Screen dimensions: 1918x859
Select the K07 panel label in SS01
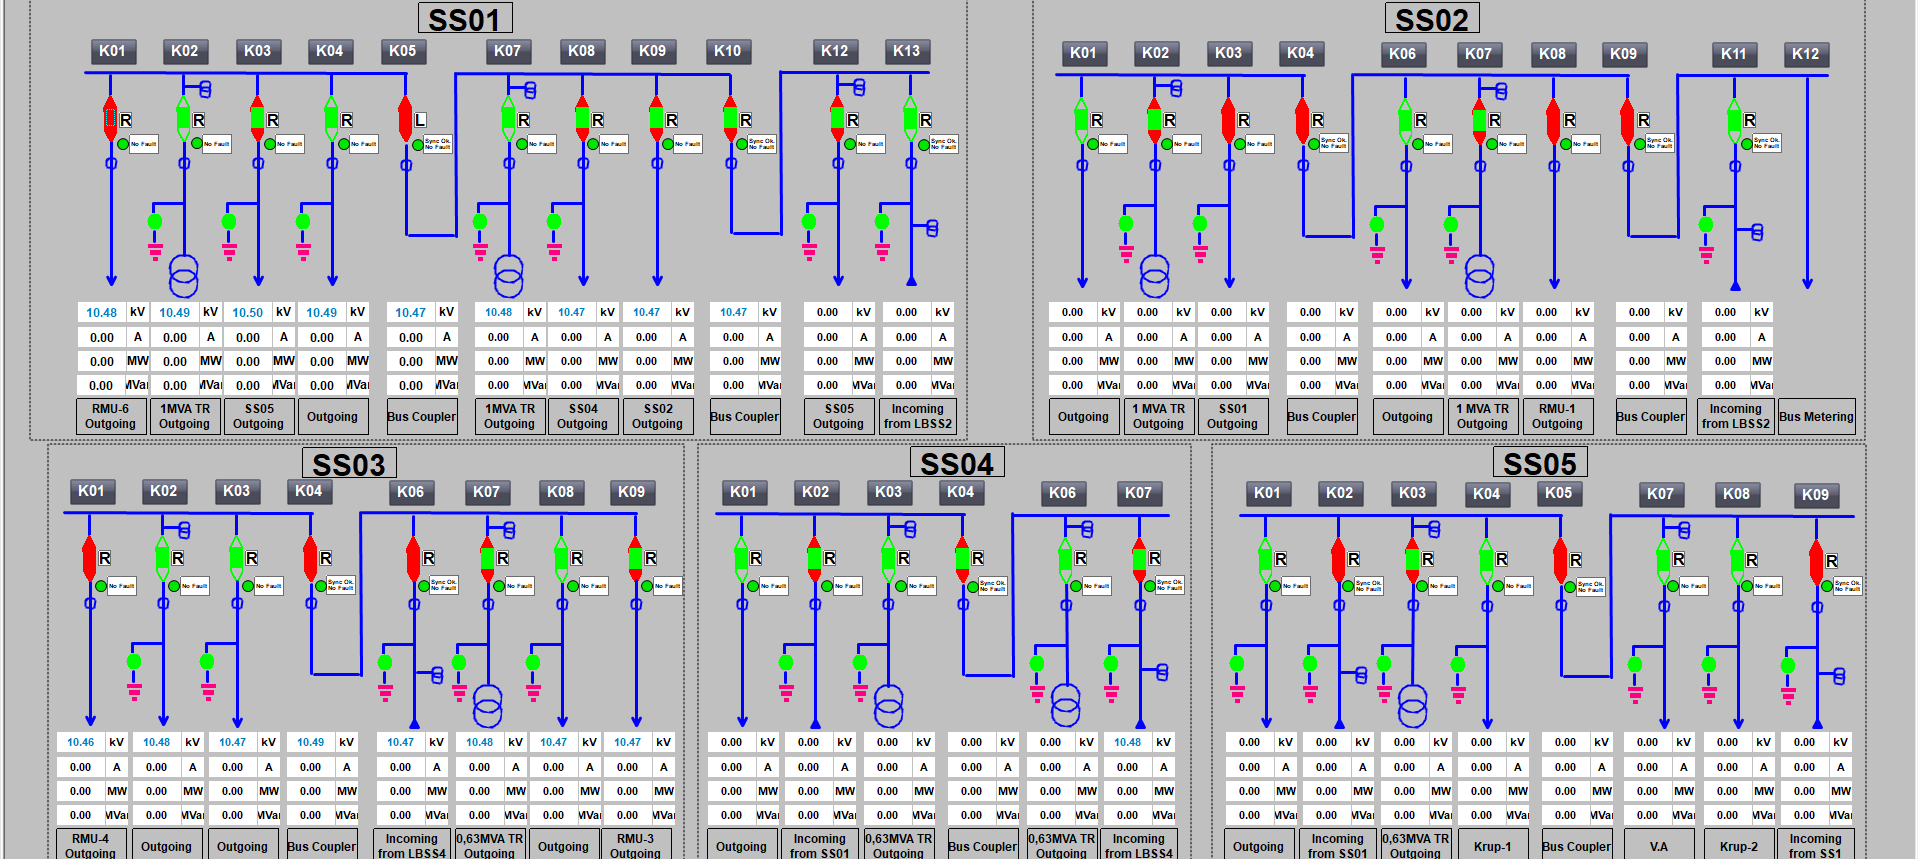click(x=507, y=51)
